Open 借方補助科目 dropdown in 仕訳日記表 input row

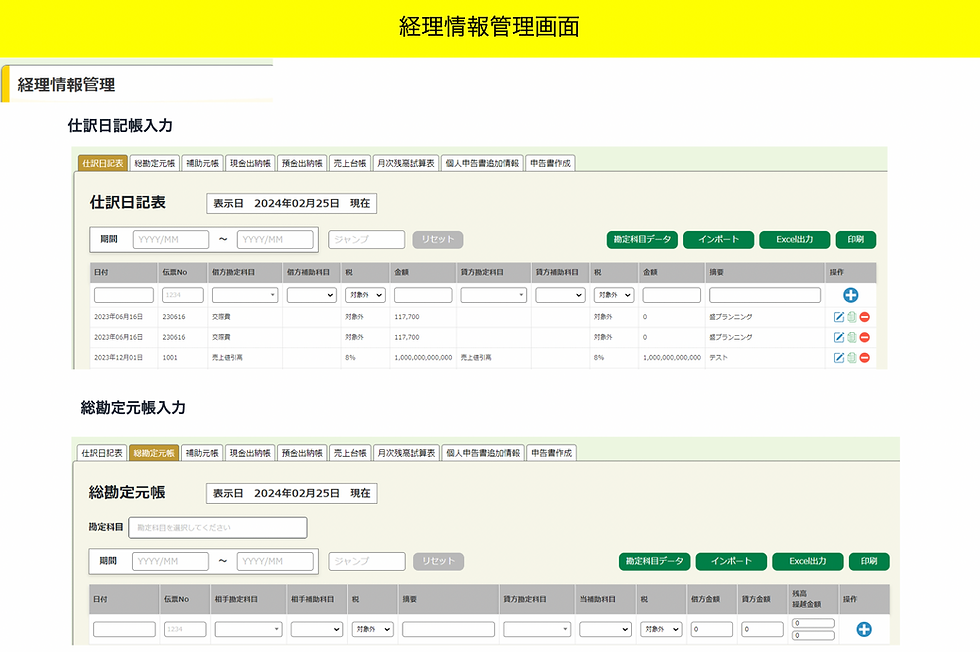[x=311, y=295]
